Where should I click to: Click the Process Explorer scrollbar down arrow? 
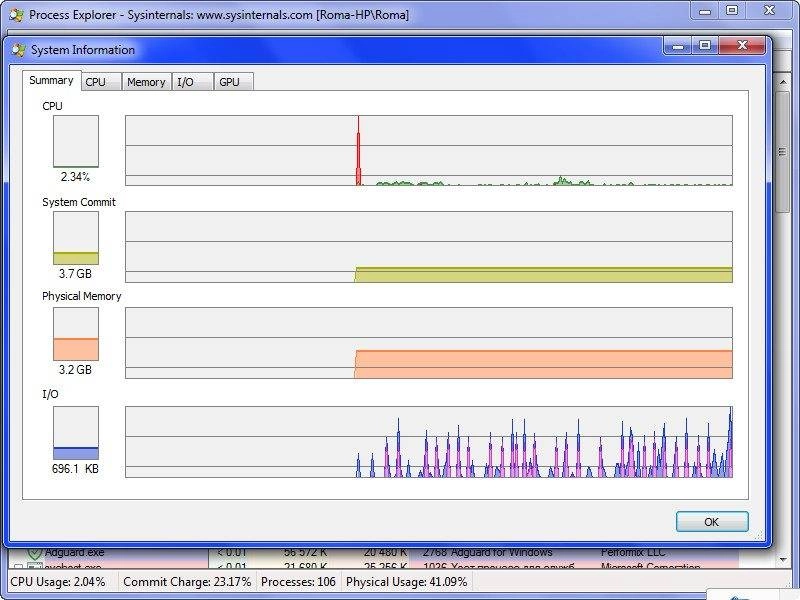pyautogui.click(x=783, y=560)
